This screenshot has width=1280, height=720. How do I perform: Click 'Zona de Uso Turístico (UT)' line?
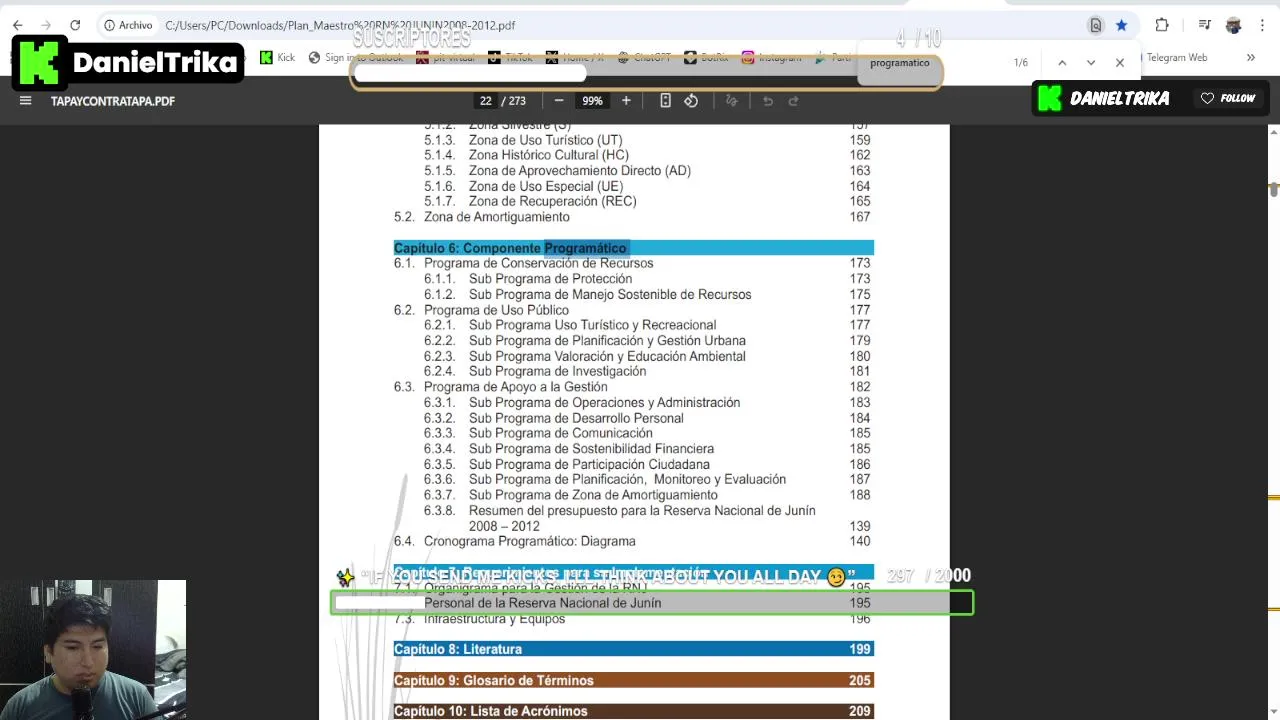545,140
